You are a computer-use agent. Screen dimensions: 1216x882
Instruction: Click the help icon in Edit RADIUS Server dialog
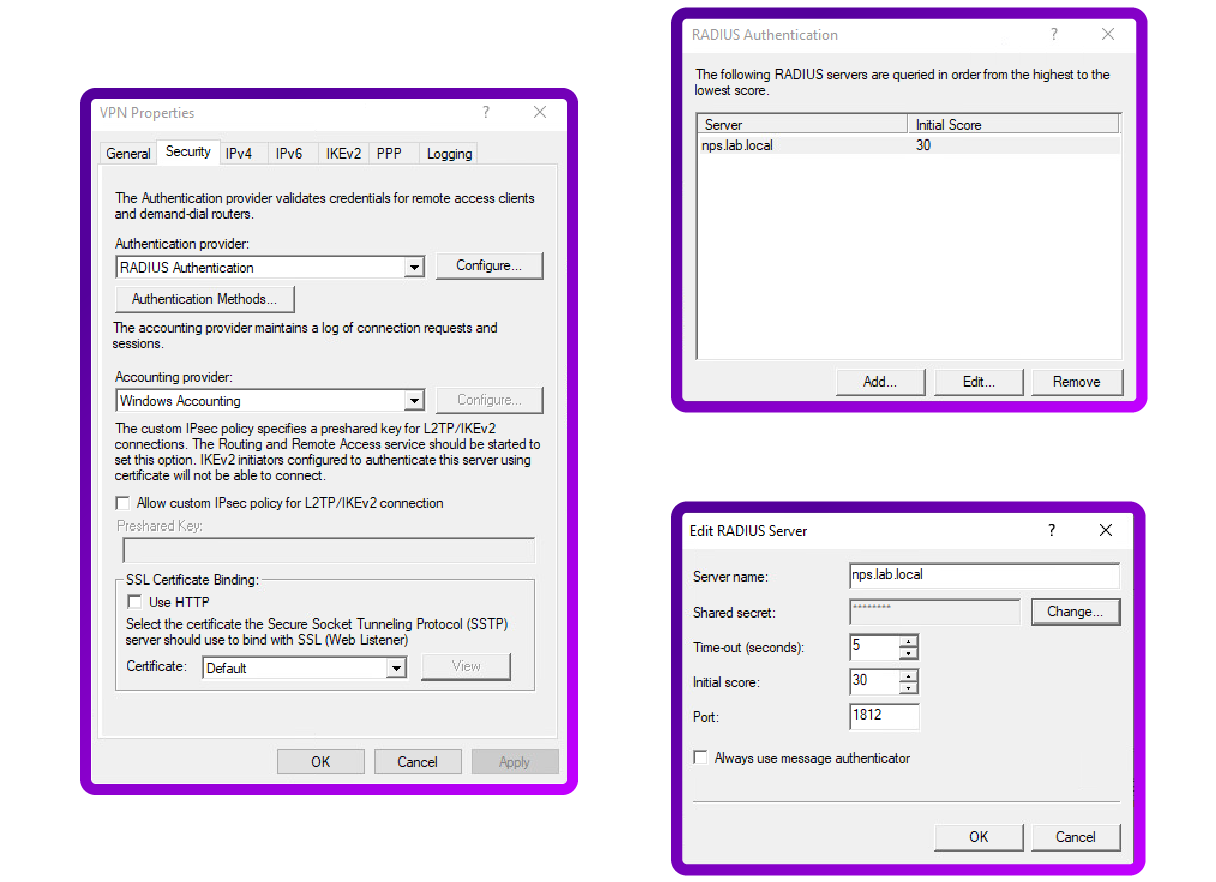1051,530
